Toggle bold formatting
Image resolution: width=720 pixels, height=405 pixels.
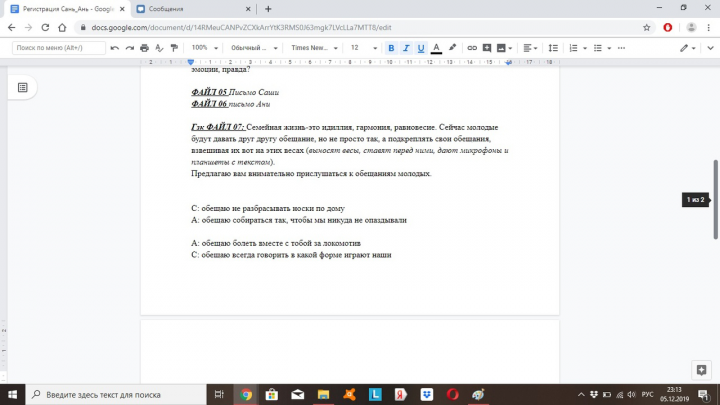391,48
